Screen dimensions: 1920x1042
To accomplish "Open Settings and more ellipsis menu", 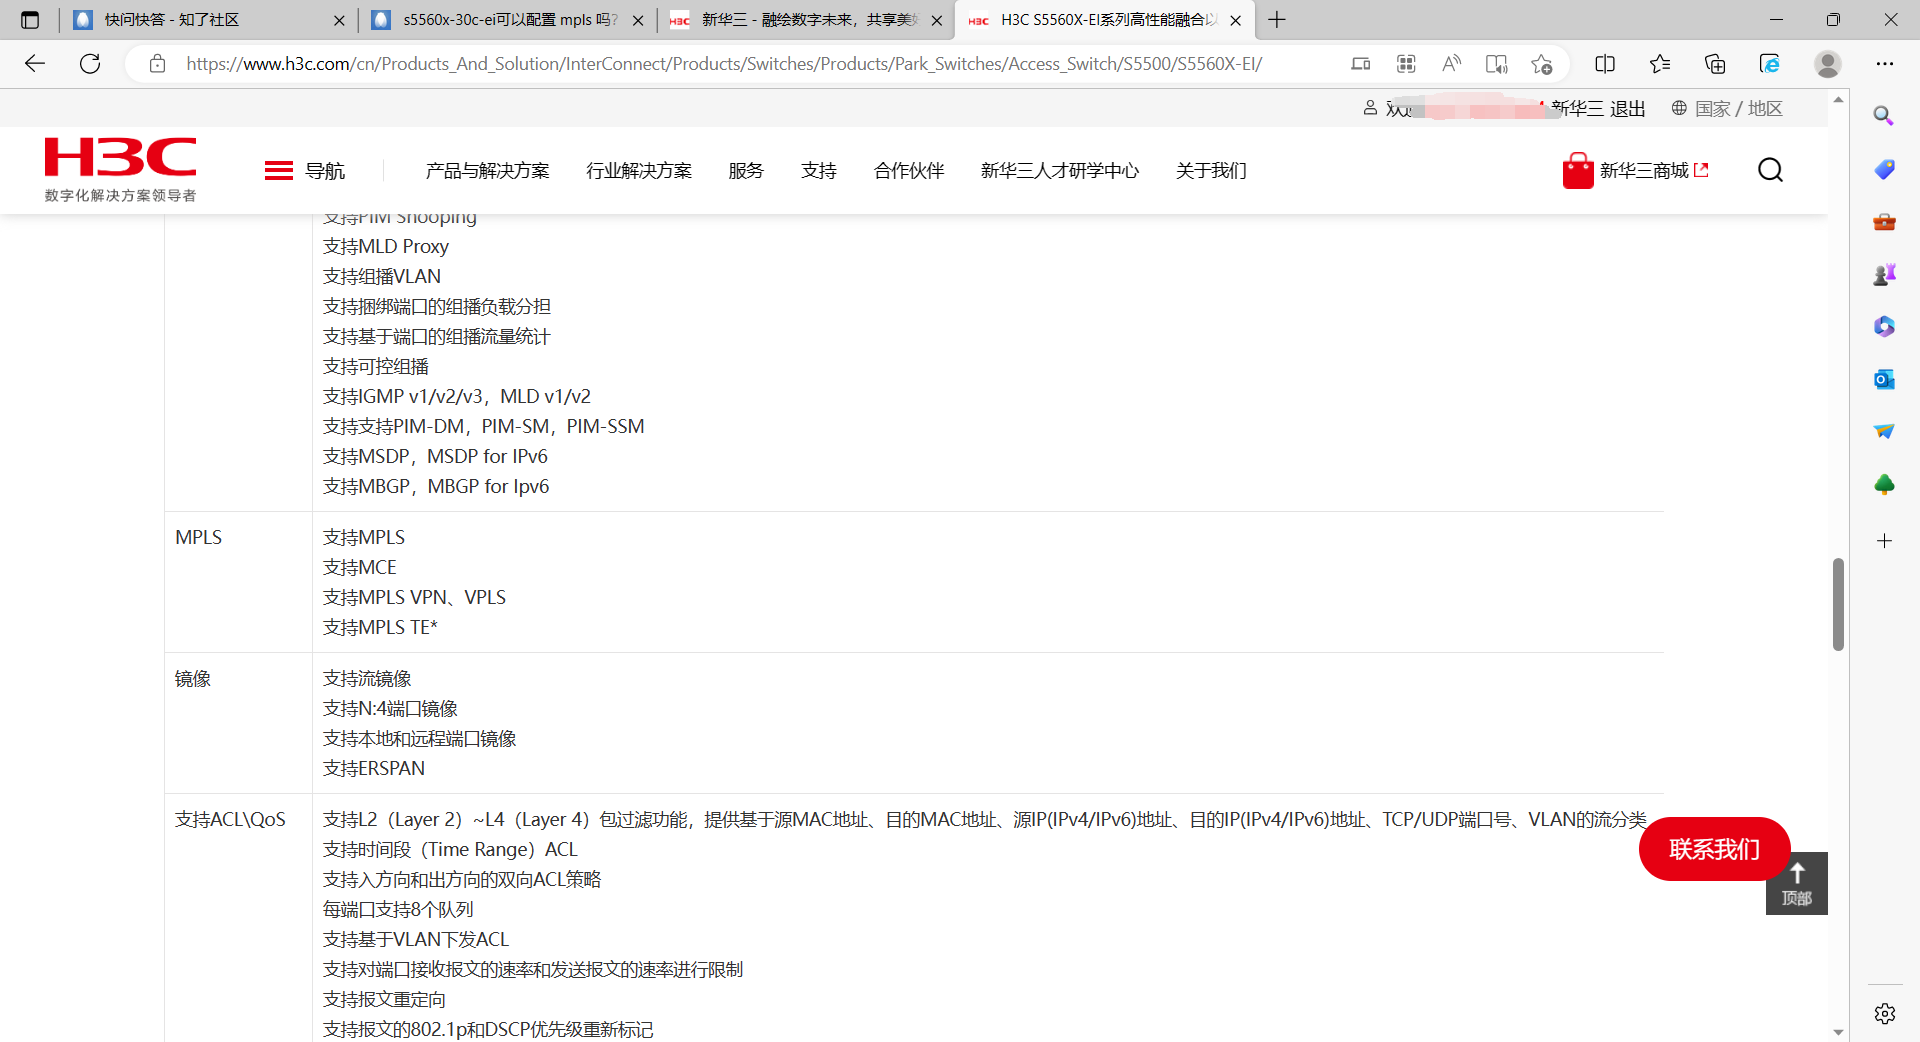I will 1885,64.
